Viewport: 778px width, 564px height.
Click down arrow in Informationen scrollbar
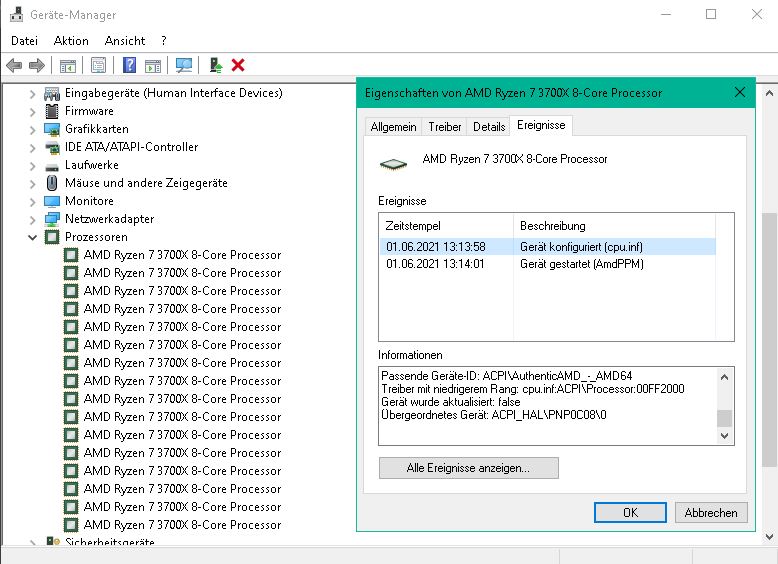724,436
